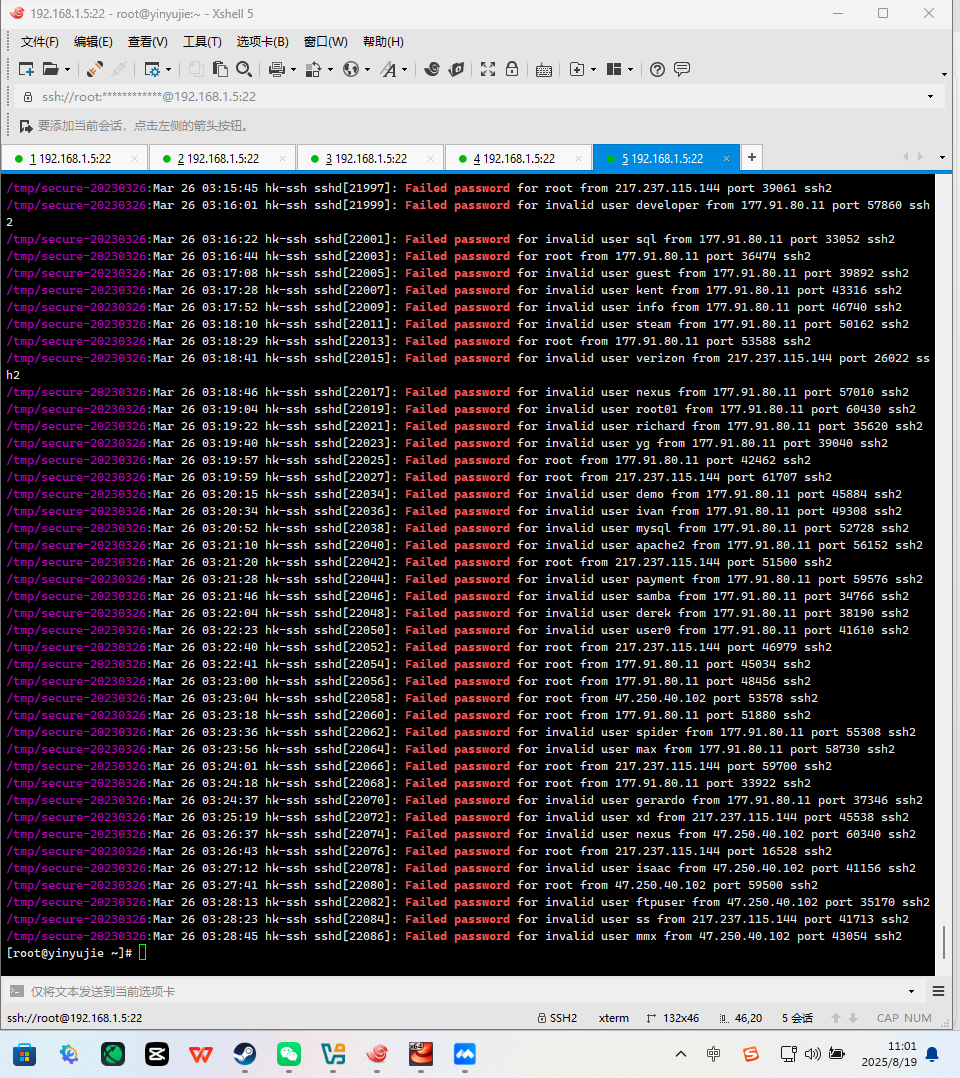Click the lock screen padlock icon
The image size is (960, 1078).
[x=512, y=69]
